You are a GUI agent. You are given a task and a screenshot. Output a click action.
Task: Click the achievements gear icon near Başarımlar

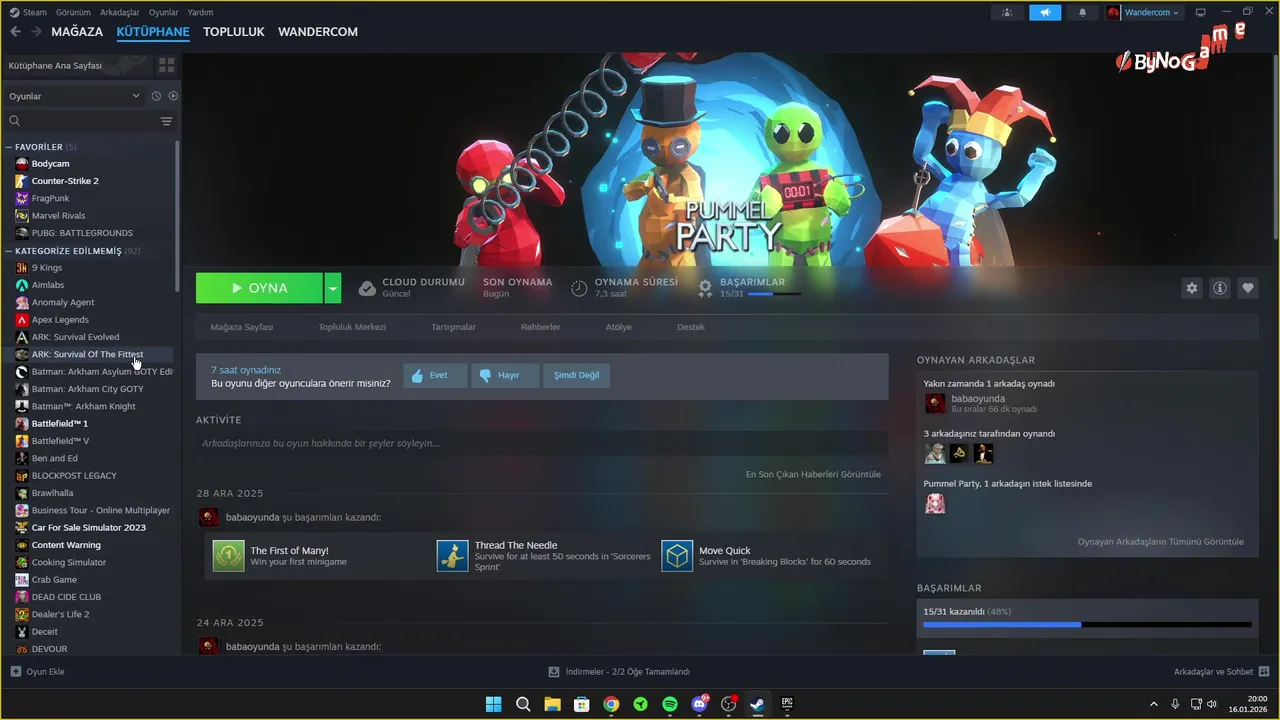(705, 288)
